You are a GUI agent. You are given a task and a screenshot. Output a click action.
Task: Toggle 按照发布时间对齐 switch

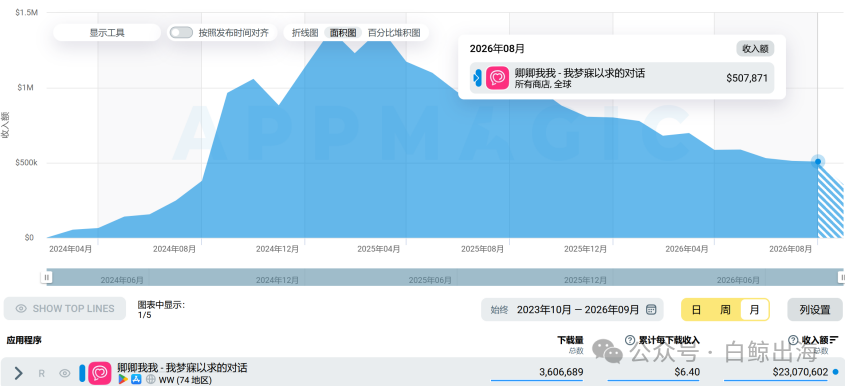click(x=181, y=32)
